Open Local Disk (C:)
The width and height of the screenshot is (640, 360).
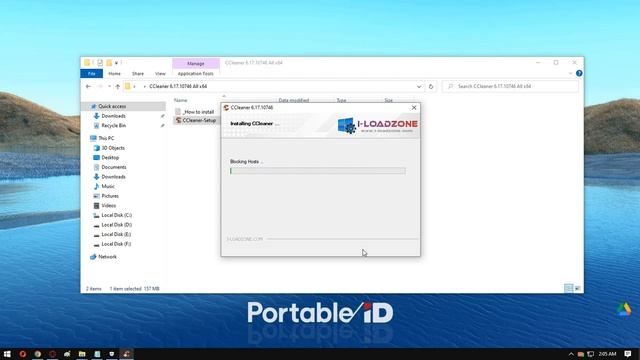coord(116,215)
